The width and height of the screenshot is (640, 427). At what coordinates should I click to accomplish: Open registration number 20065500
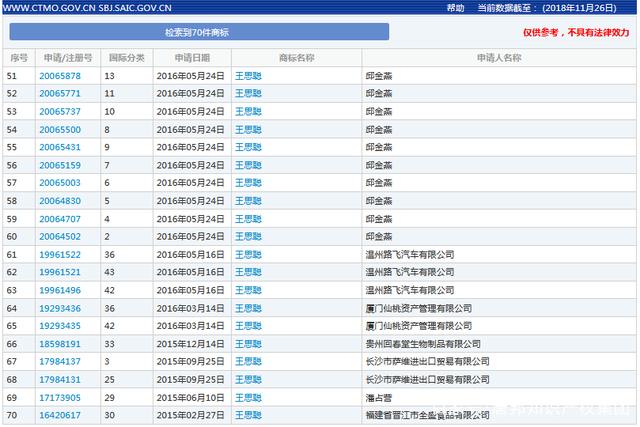(60, 130)
